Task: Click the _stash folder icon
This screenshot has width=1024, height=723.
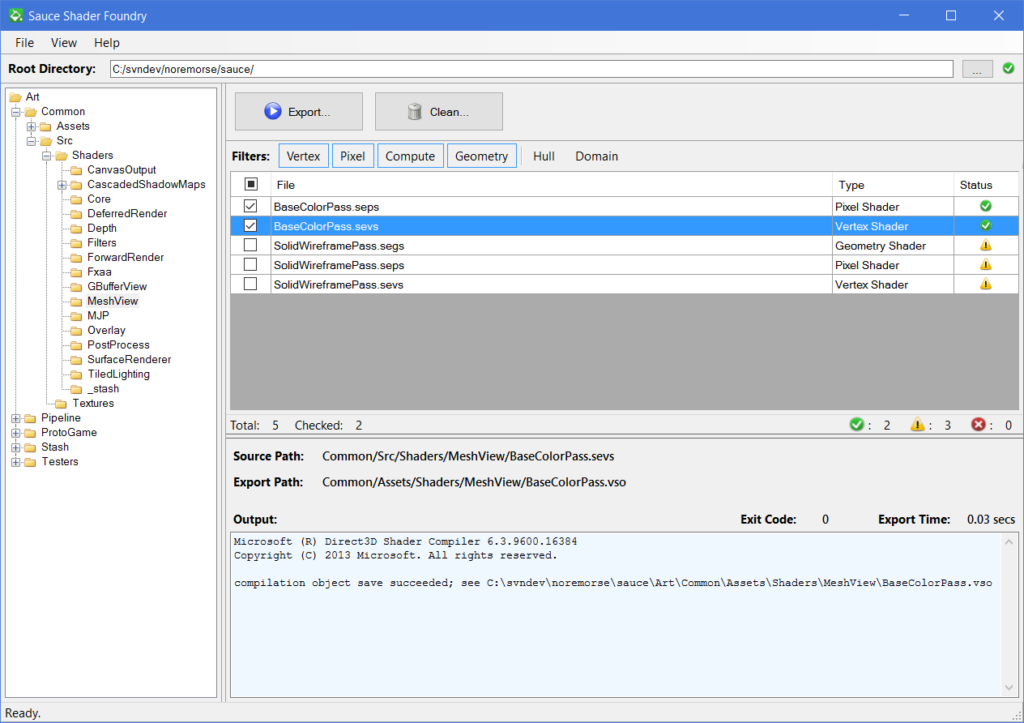Action: pos(76,389)
